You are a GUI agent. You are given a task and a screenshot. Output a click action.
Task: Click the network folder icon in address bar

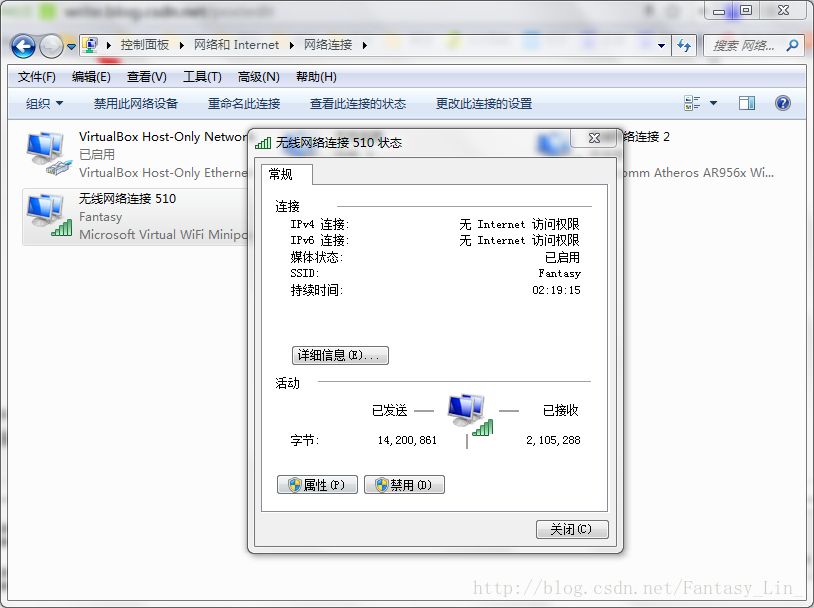pos(90,45)
